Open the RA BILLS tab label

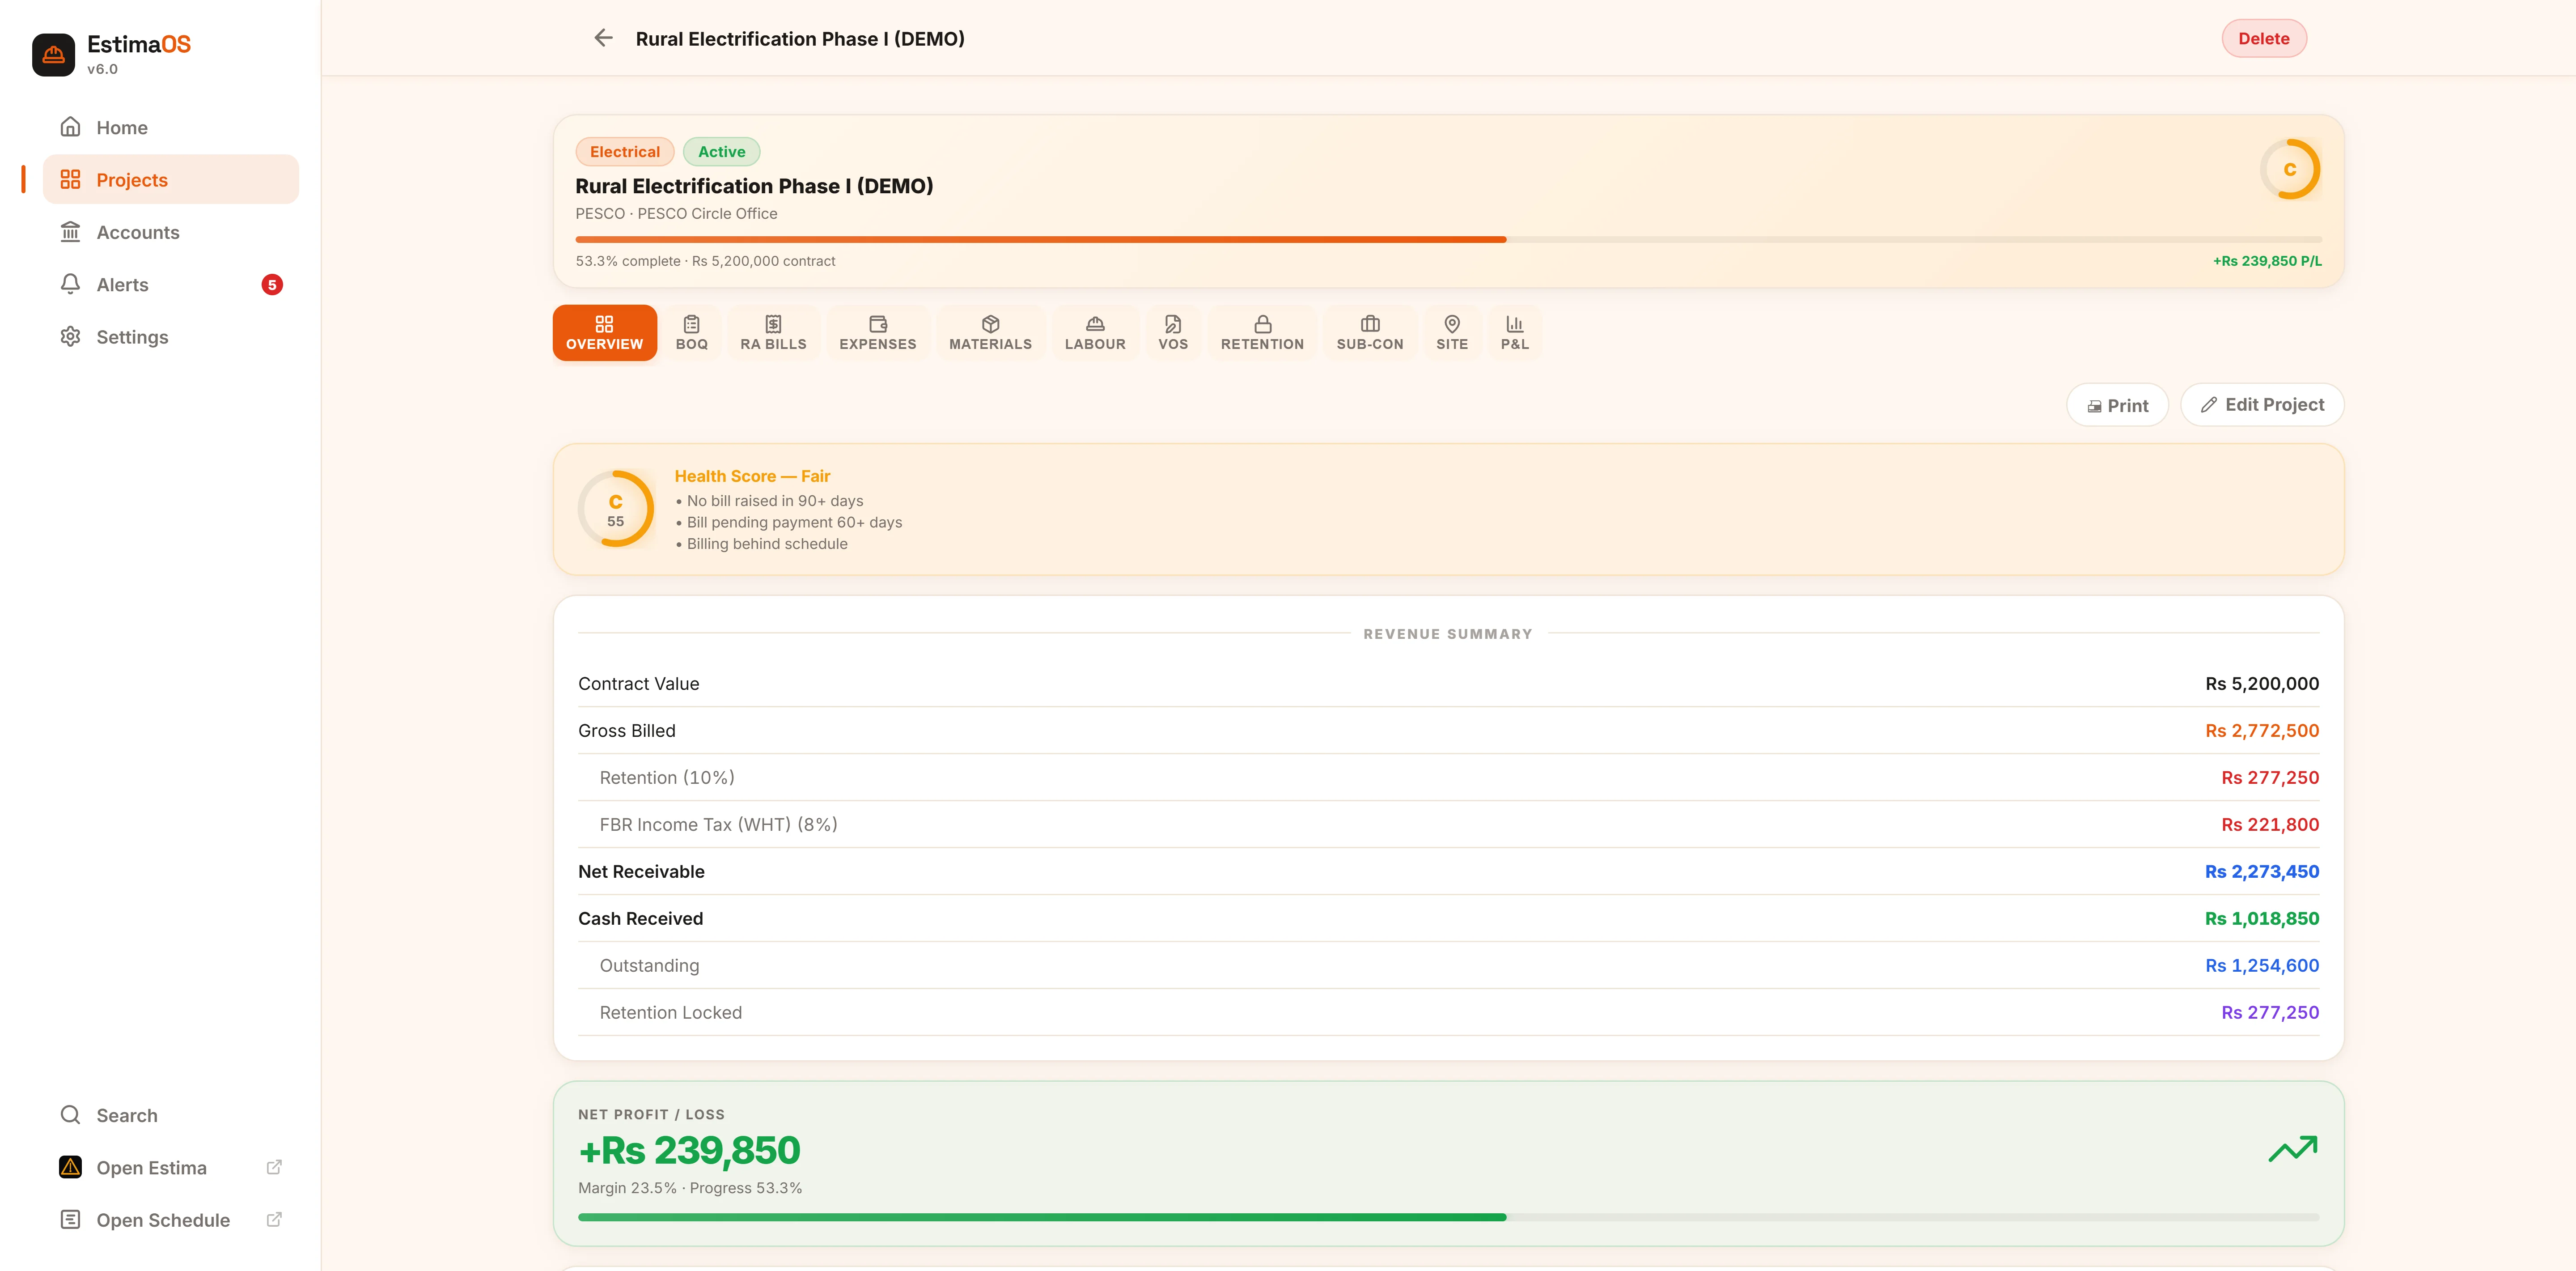[773, 344]
